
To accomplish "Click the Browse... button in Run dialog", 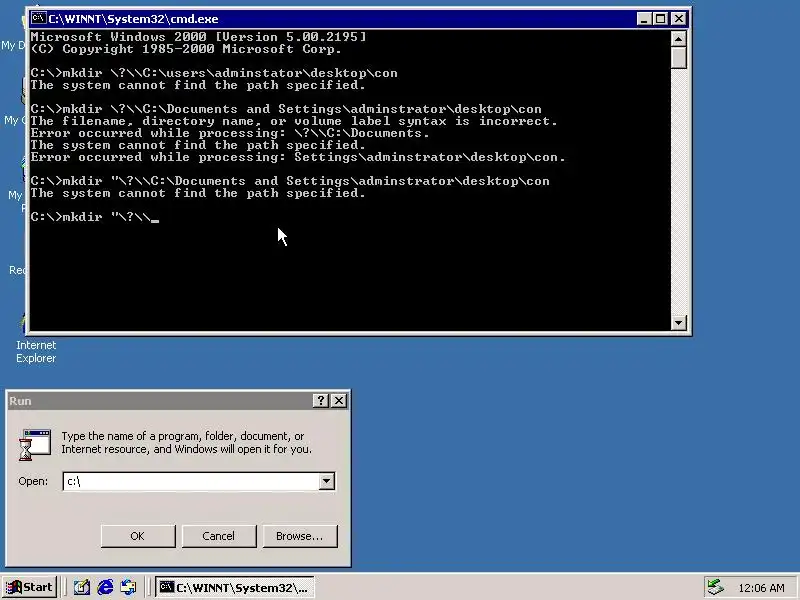I will coord(299,536).
